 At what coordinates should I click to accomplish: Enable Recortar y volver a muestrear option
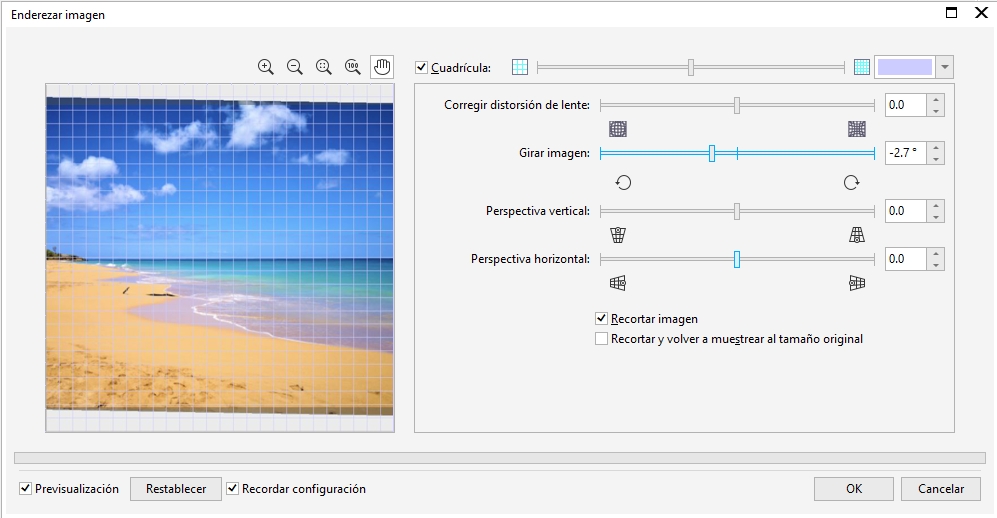coord(601,339)
